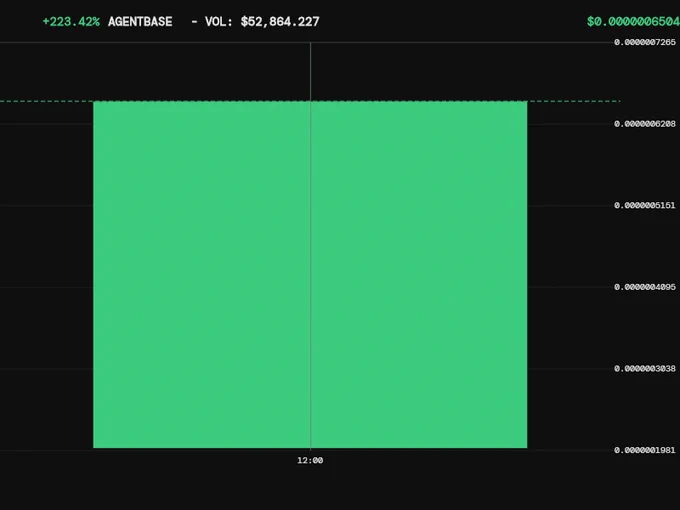This screenshot has width=680, height=510.
Task: Click the +223.42% price change figure
Action: 71,22
